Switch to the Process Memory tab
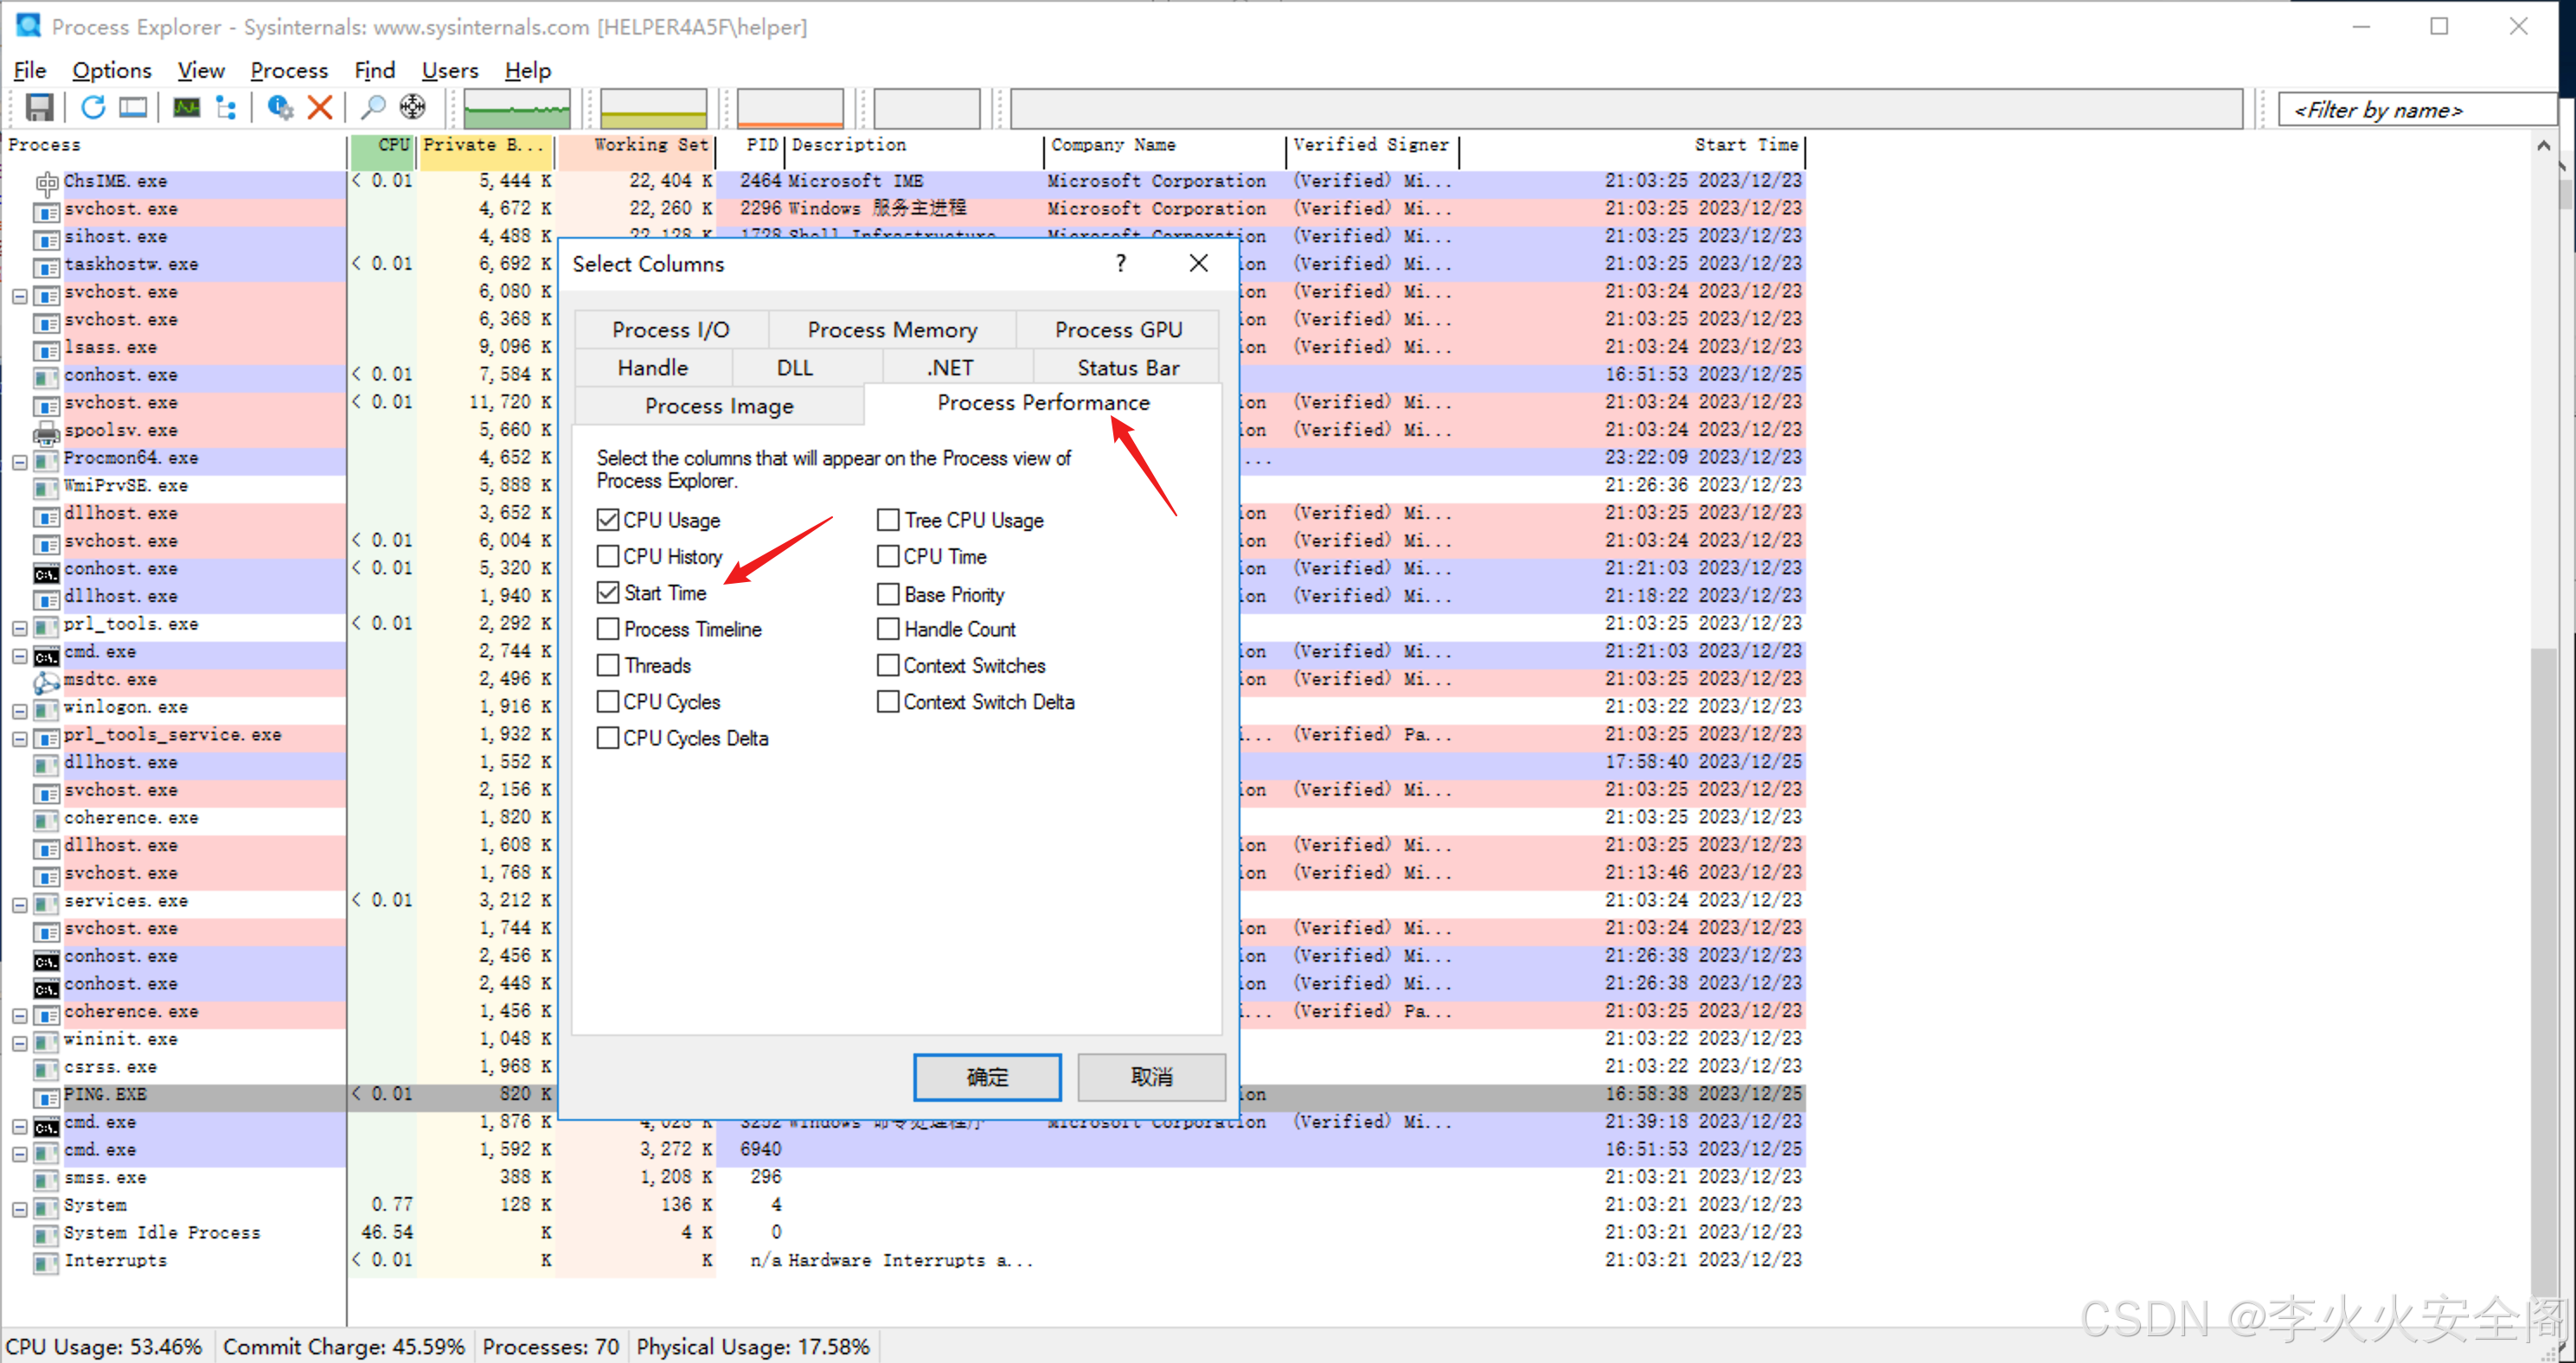2576x1363 pixels. (x=891, y=329)
